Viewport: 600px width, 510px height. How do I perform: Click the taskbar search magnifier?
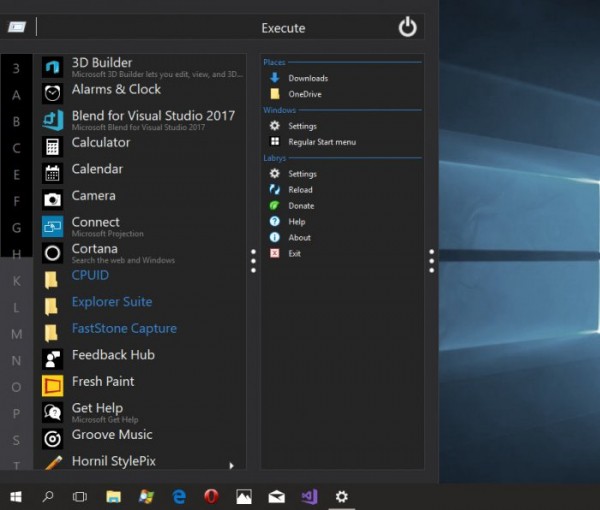click(48, 497)
